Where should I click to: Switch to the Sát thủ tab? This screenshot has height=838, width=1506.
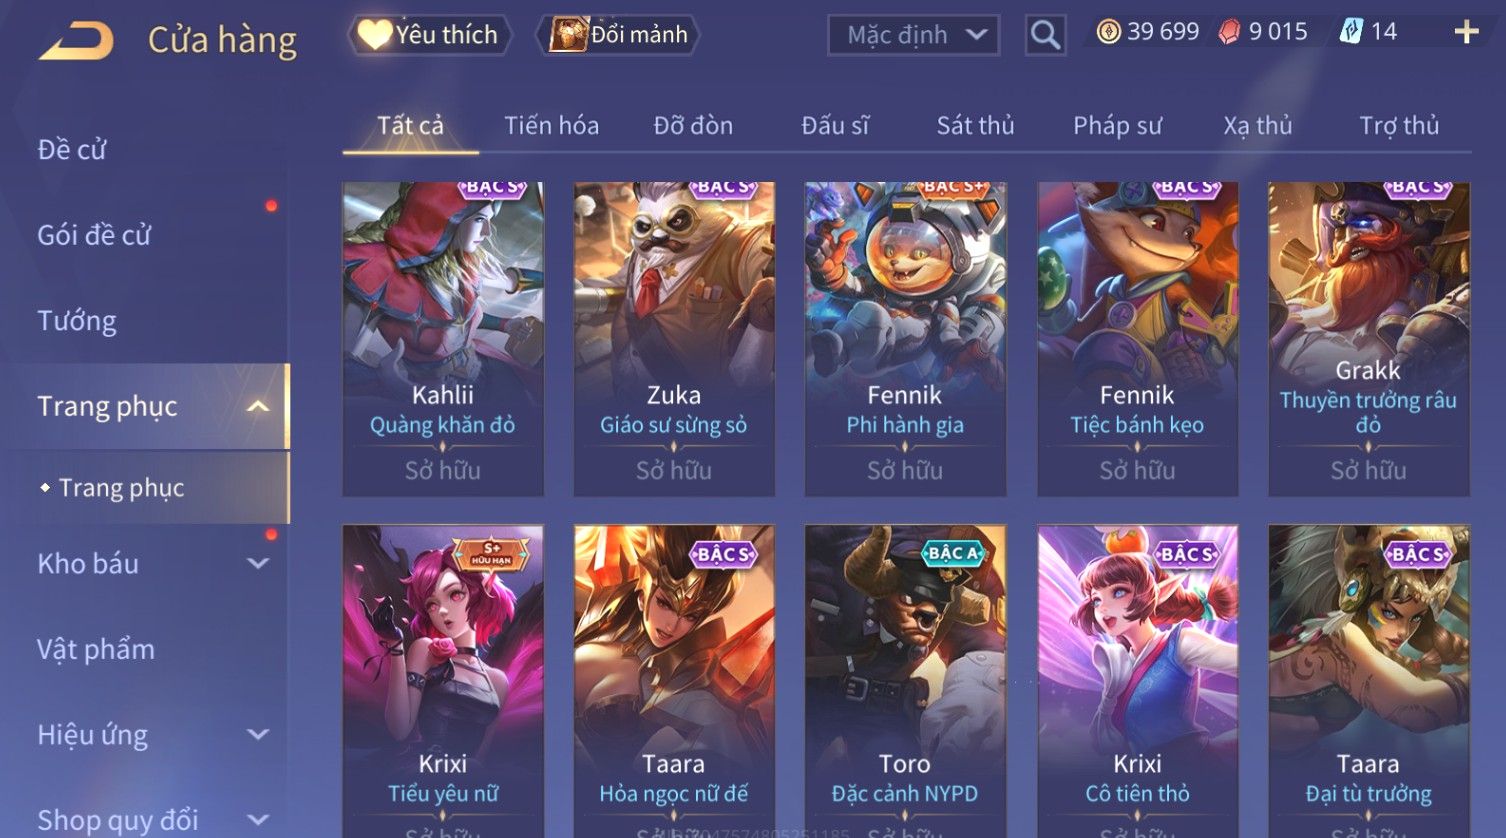(x=975, y=125)
